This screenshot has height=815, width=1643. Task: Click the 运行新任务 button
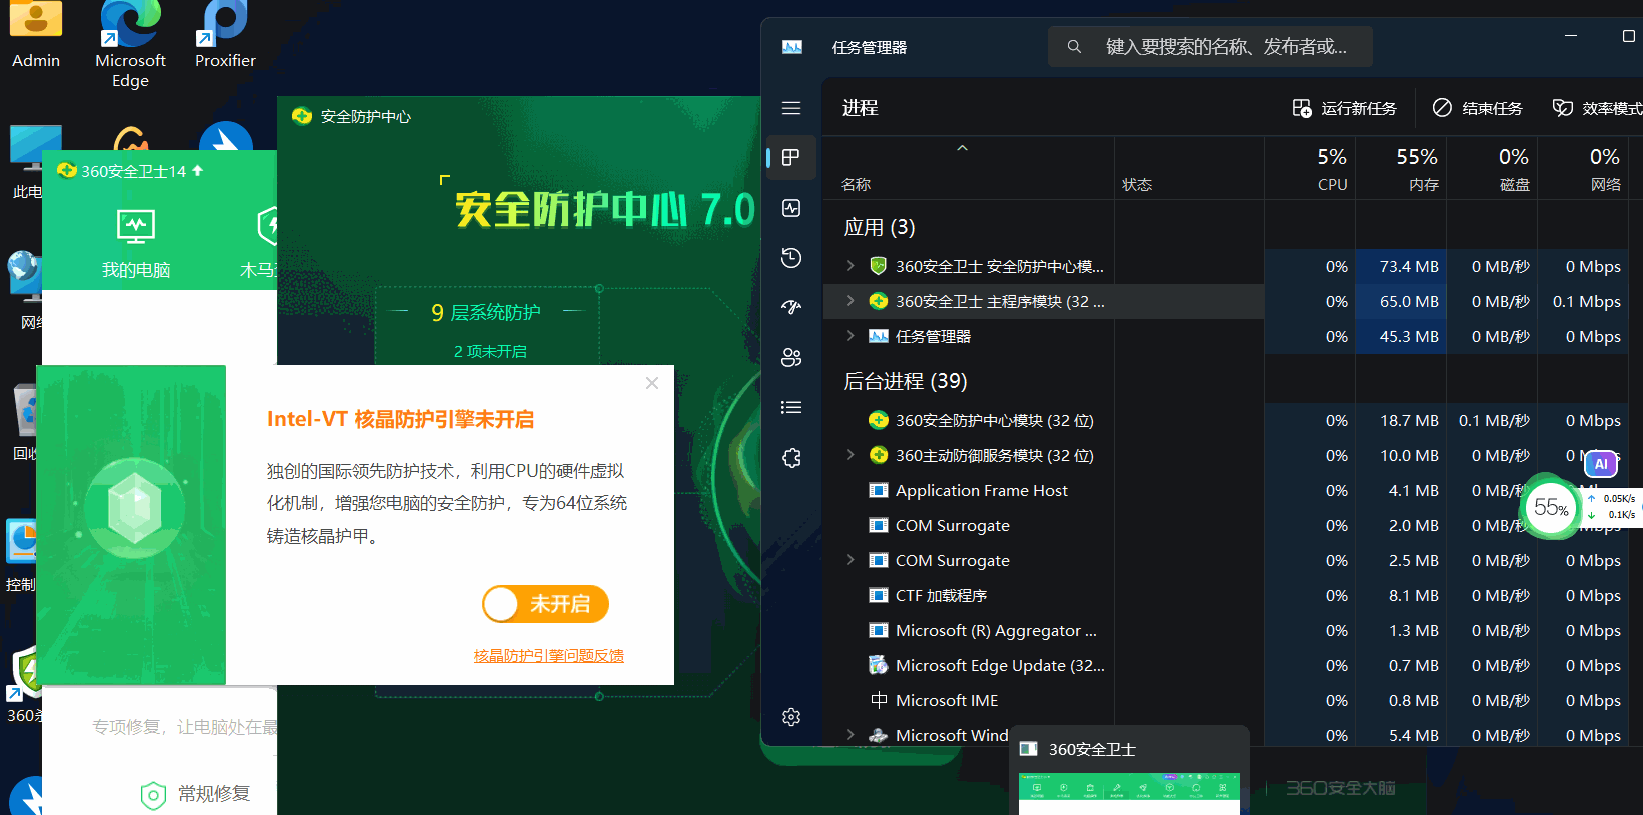(1344, 108)
